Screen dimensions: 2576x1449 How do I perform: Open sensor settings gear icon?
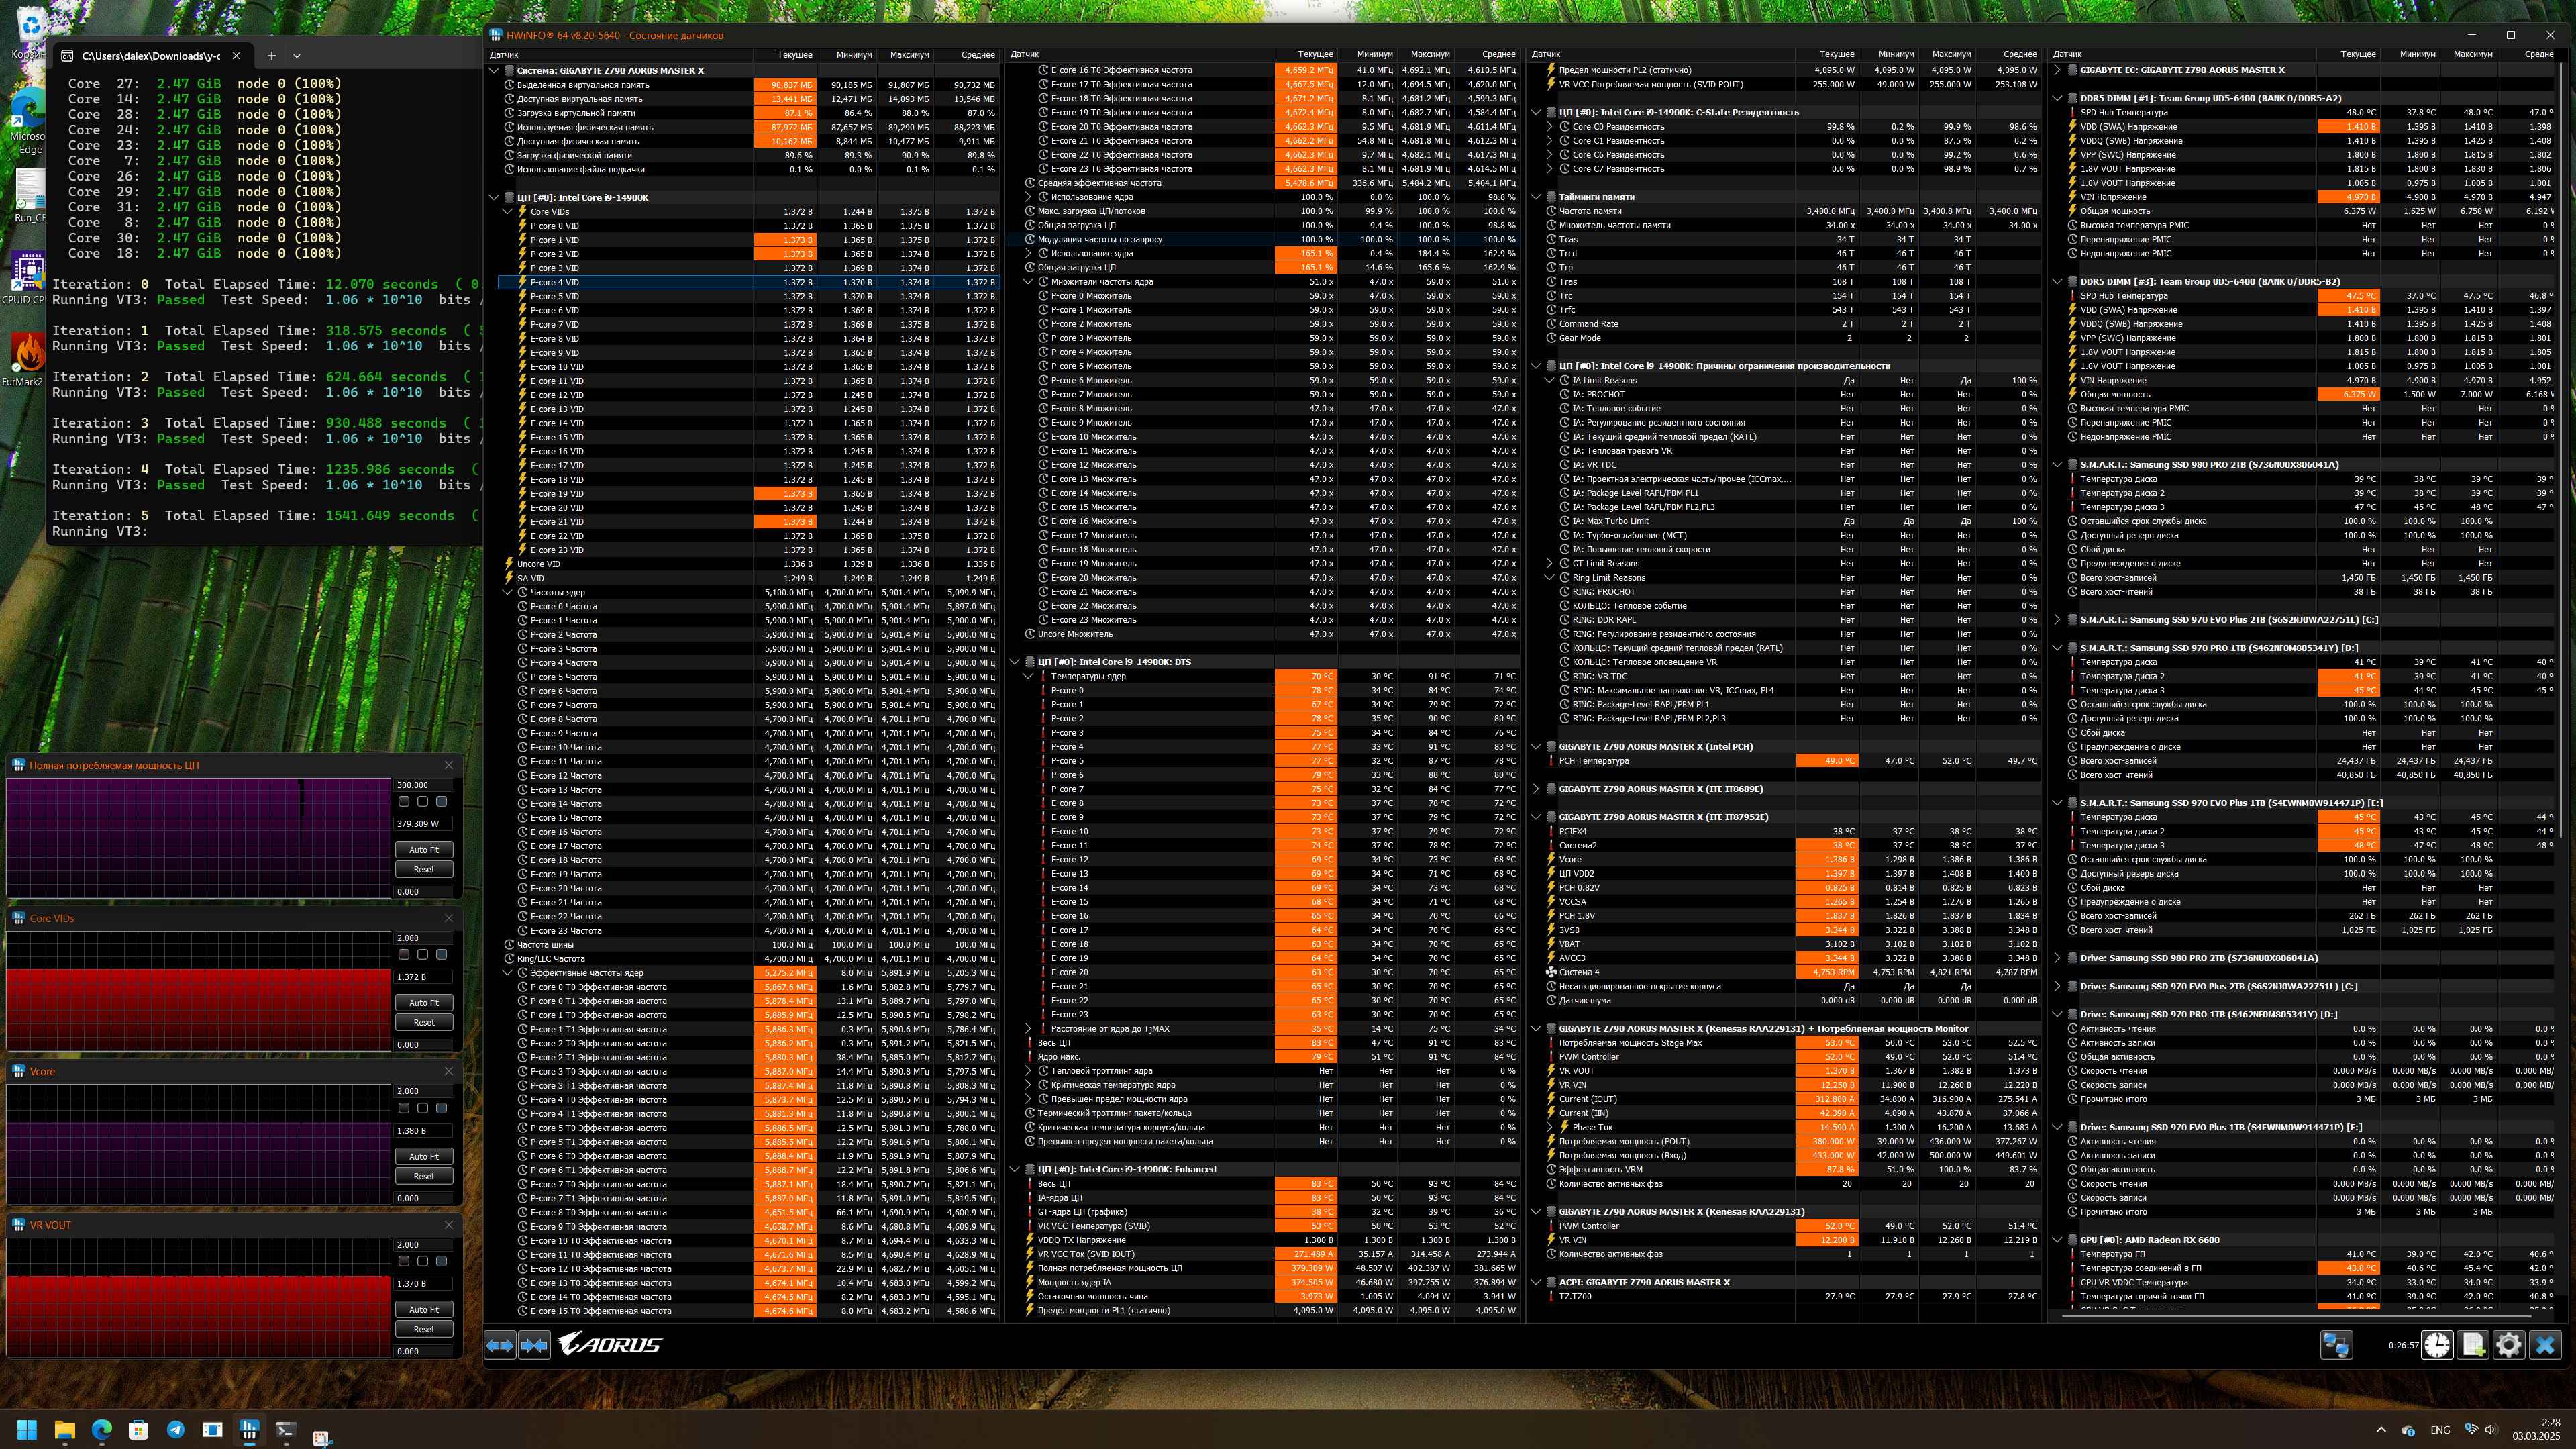(x=2508, y=1345)
